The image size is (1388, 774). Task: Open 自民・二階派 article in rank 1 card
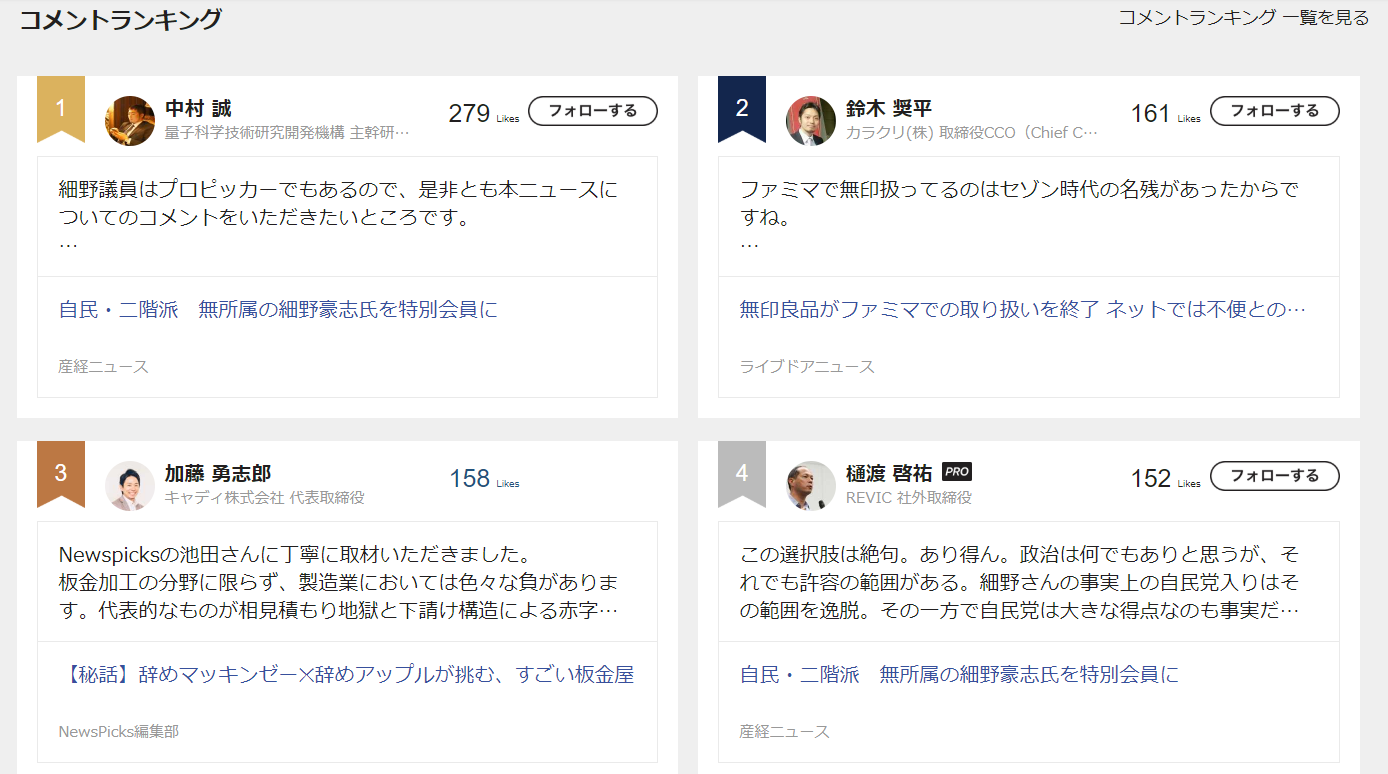(x=278, y=309)
